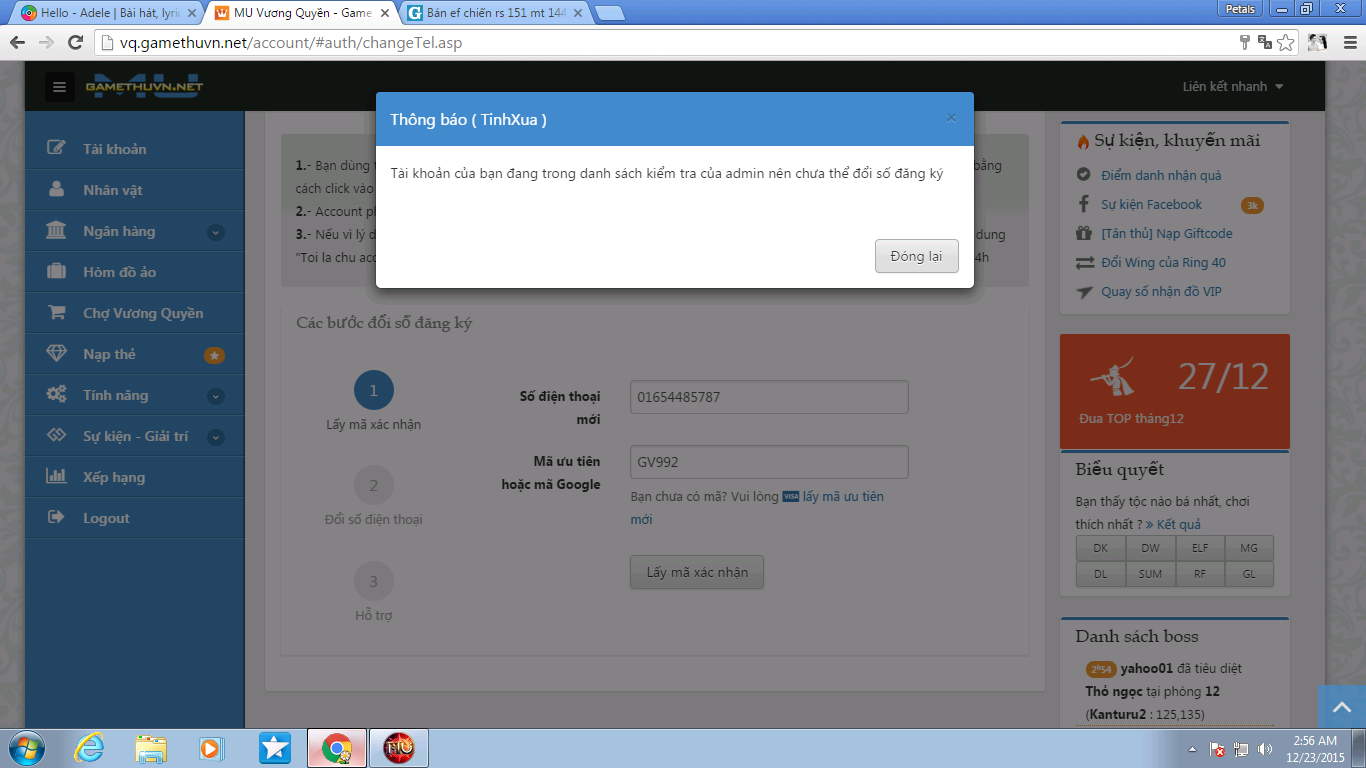Vote for the ELF class option
Viewport: 1366px width, 768px height.
click(1199, 548)
